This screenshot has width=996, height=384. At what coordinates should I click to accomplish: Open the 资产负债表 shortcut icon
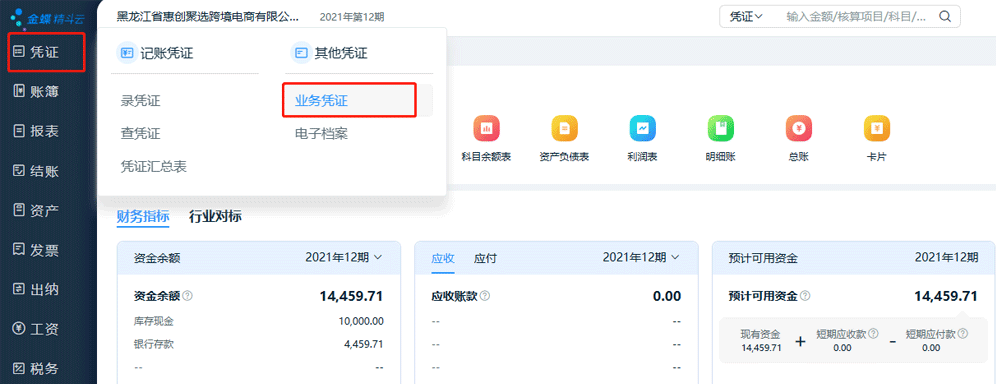pyautogui.click(x=564, y=129)
